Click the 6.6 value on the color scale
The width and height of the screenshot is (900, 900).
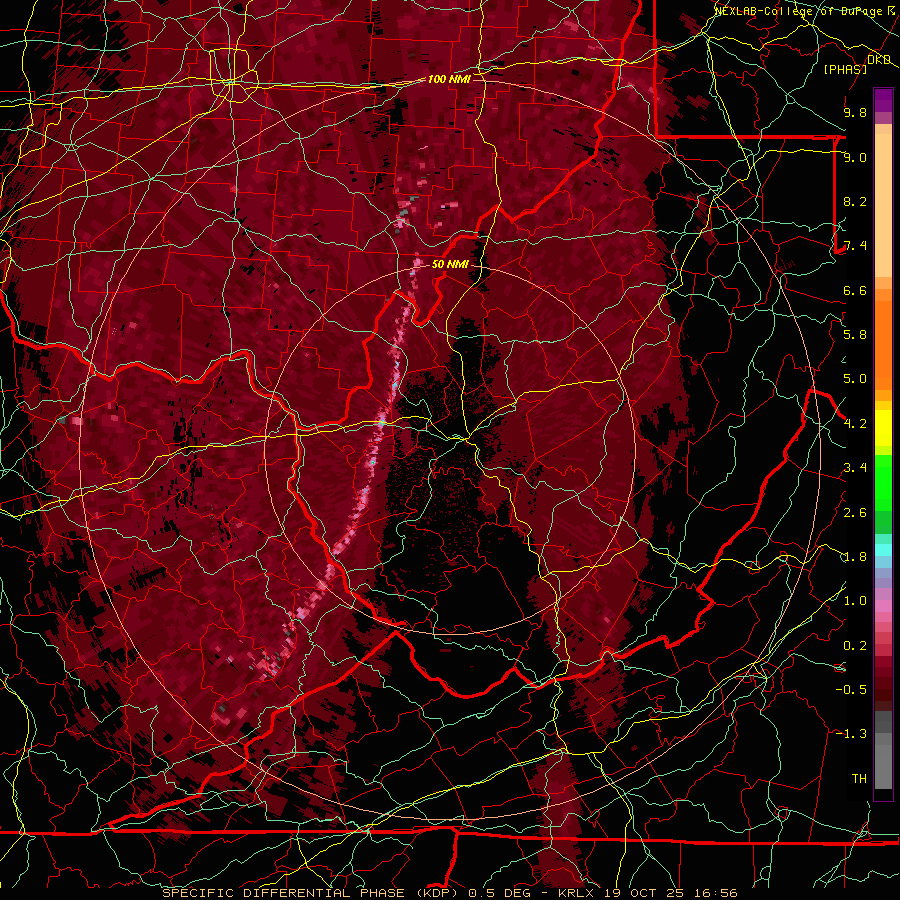pyautogui.click(x=855, y=290)
